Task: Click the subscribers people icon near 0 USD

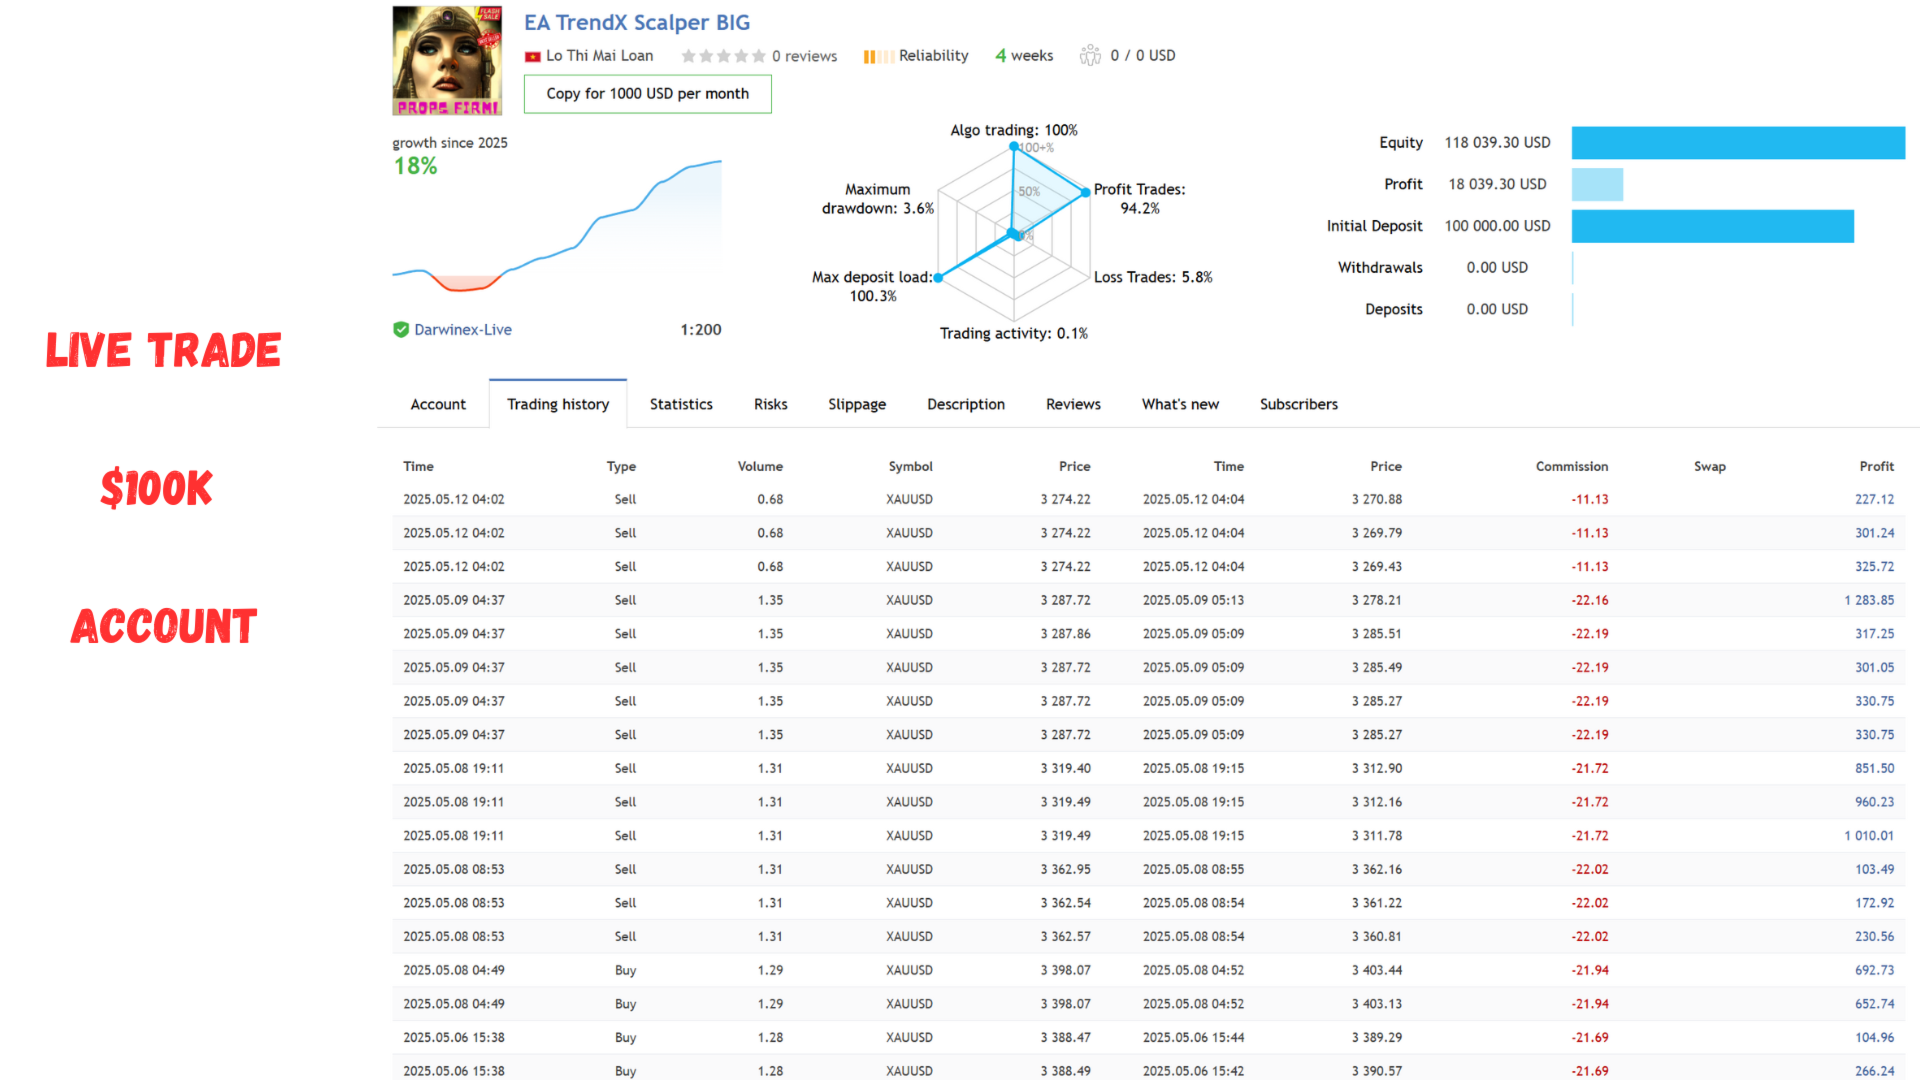Action: coord(1090,55)
